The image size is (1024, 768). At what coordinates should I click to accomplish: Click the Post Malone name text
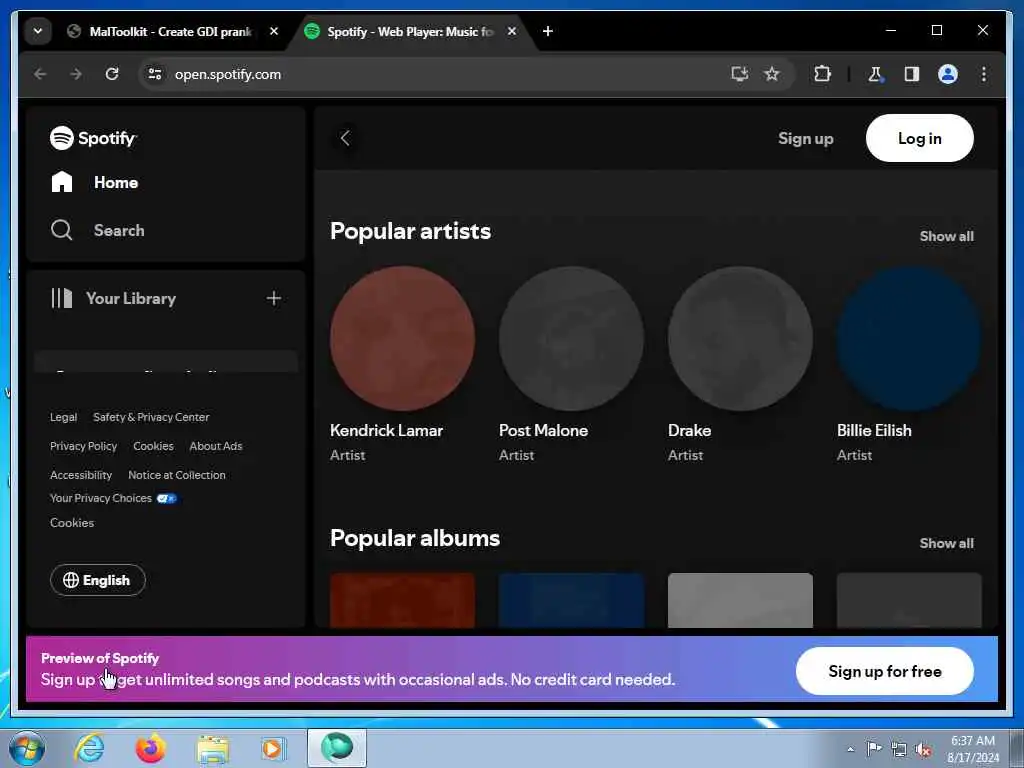tap(543, 430)
